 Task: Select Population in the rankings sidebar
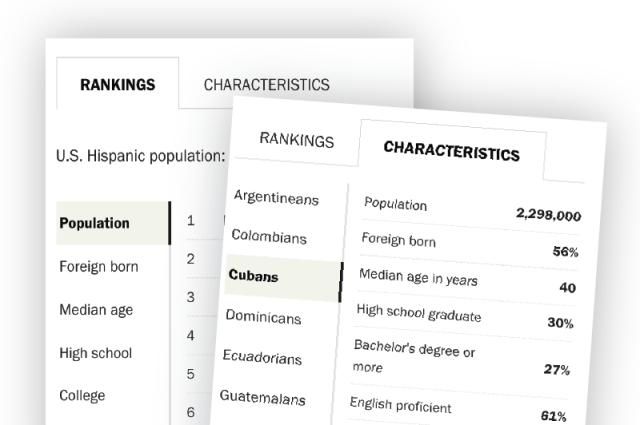[94, 223]
